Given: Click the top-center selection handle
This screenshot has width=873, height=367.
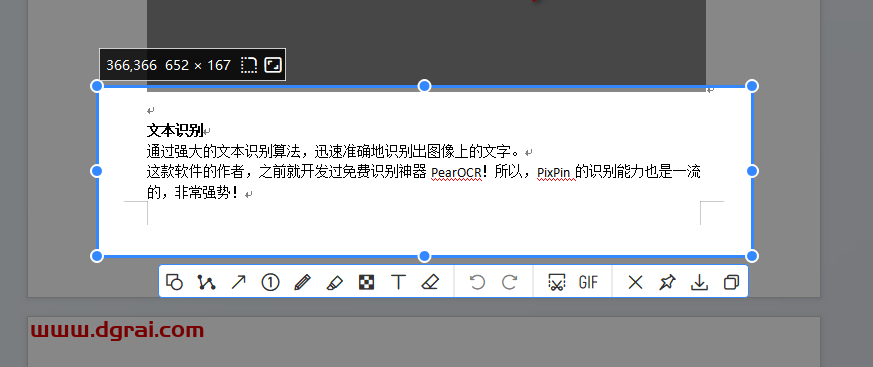Looking at the screenshot, I should pos(424,86).
